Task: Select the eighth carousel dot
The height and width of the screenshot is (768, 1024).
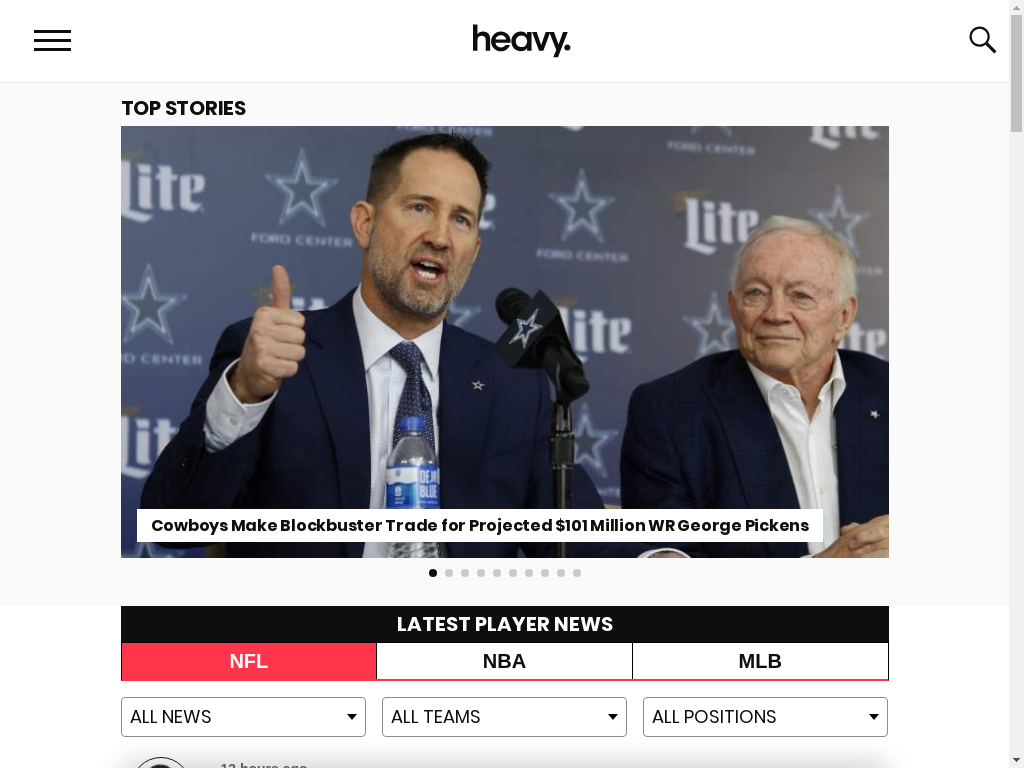Action: point(545,573)
